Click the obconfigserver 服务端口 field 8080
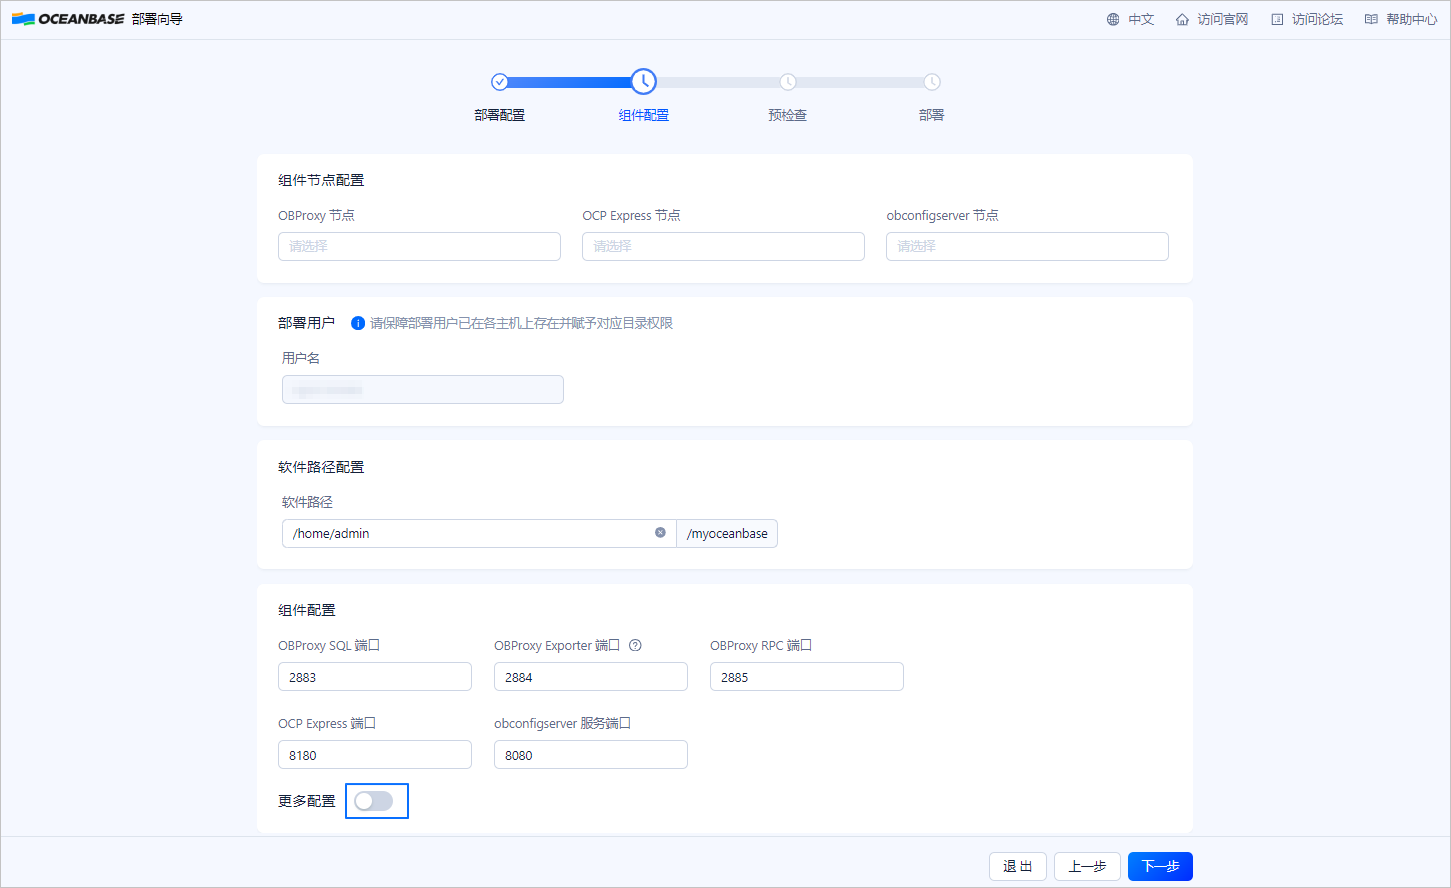This screenshot has width=1451, height=888. click(x=591, y=755)
